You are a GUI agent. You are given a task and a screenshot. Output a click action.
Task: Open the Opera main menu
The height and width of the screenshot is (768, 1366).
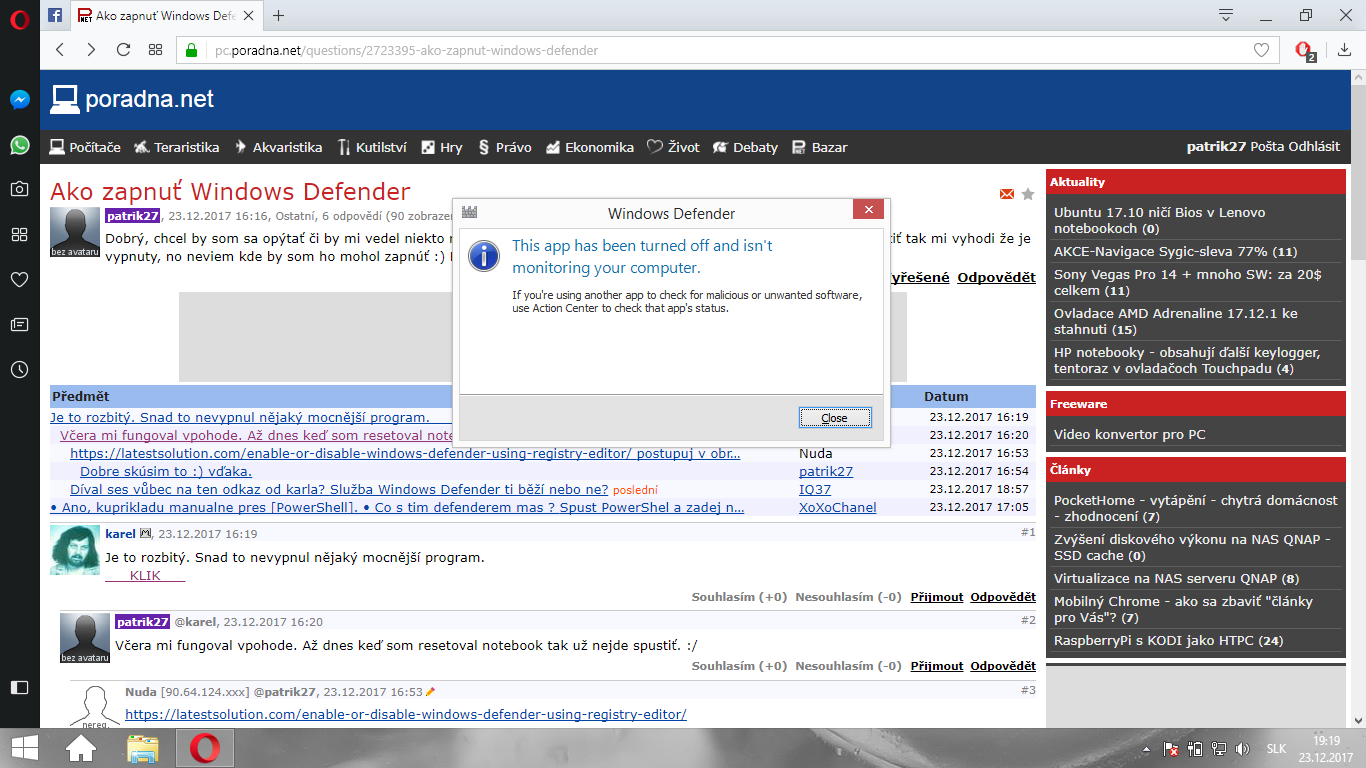pyautogui.click(x=19, y=20)
